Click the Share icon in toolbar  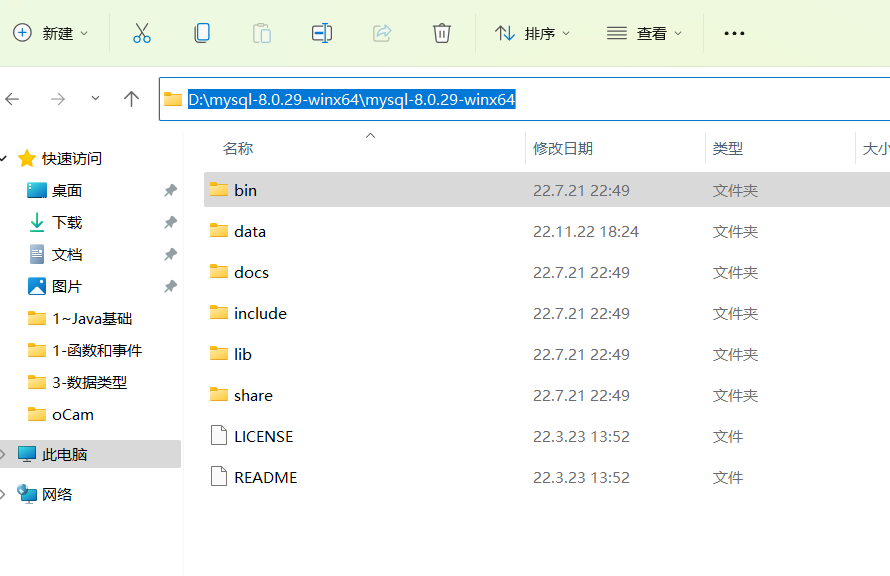[382, 33]
